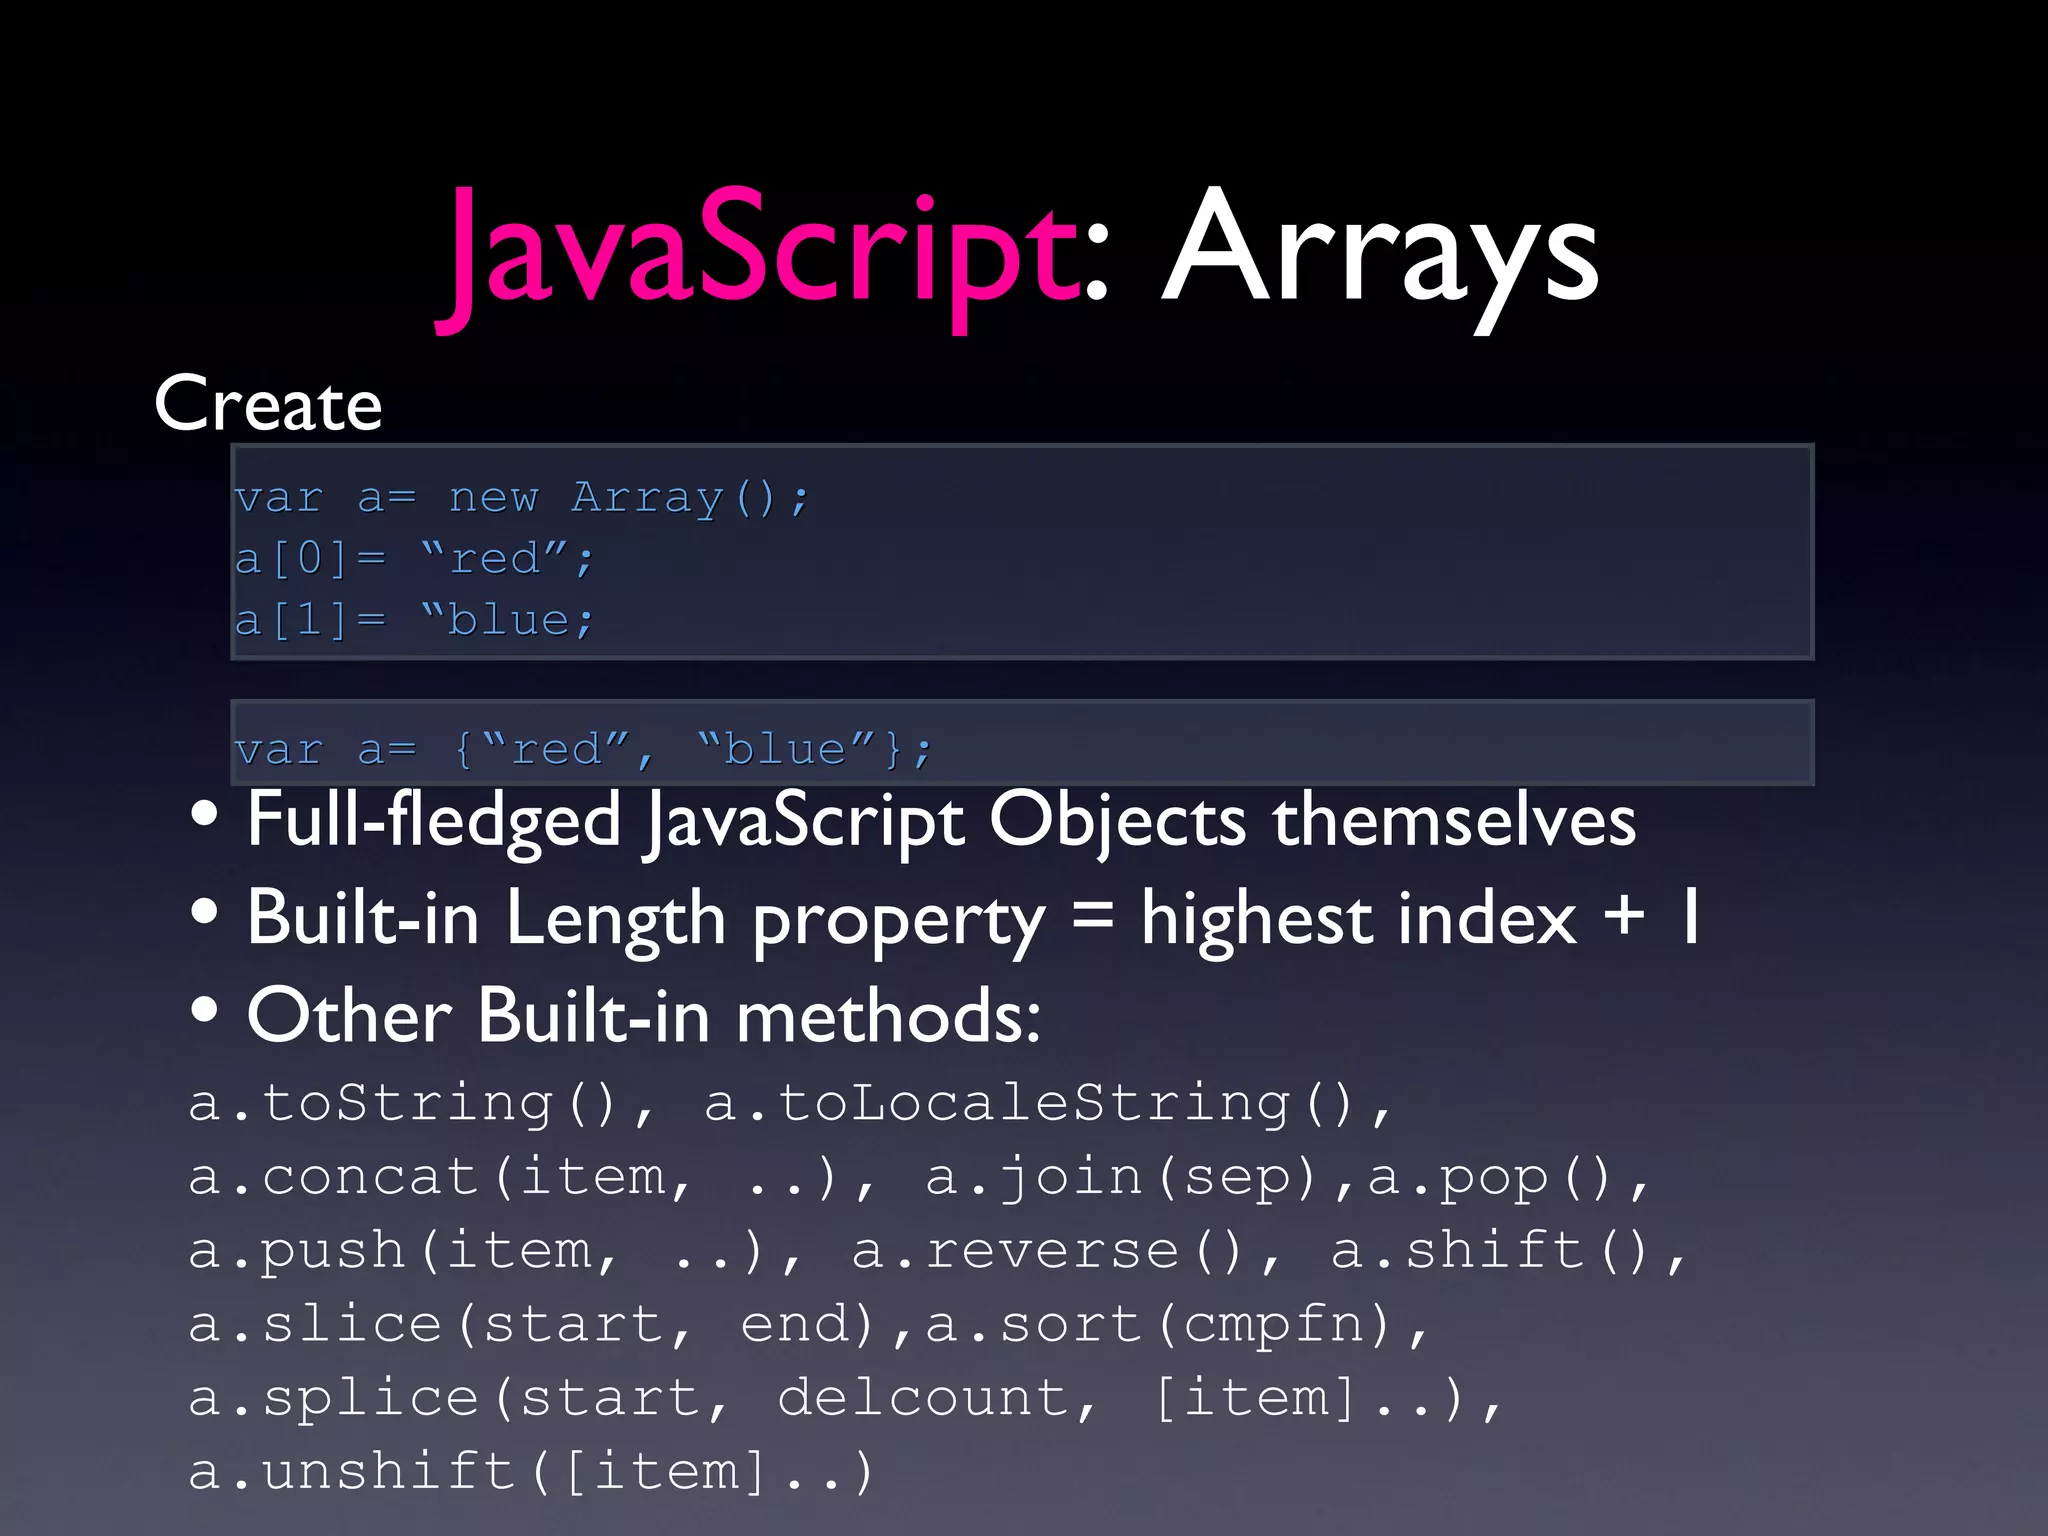Click the line 'a.toString(), a.toLocaleString(),'
Image resolution: width=2048 pixels, height=1536 pixels.
click(790, 1104)
